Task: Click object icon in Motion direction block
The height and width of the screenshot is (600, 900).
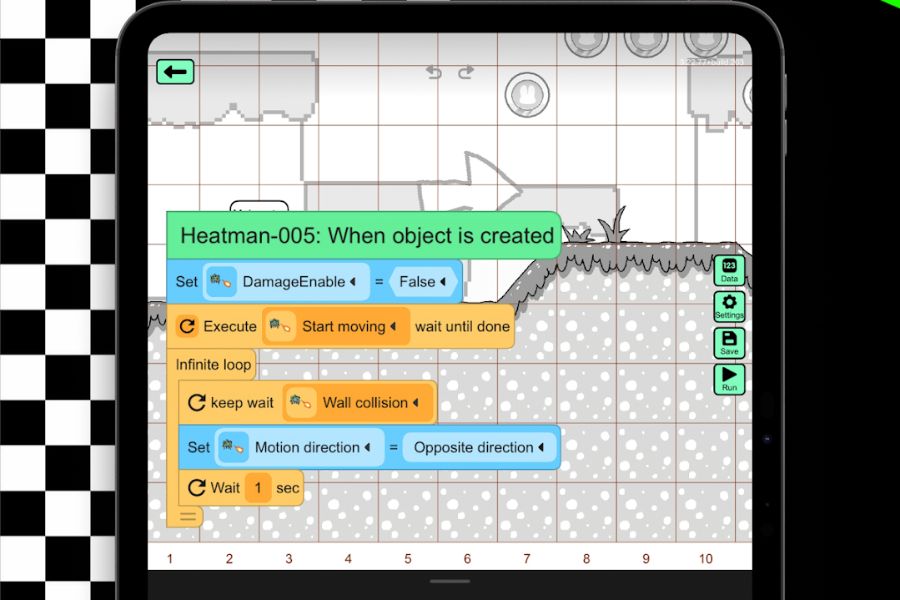Action: (233, 447)
